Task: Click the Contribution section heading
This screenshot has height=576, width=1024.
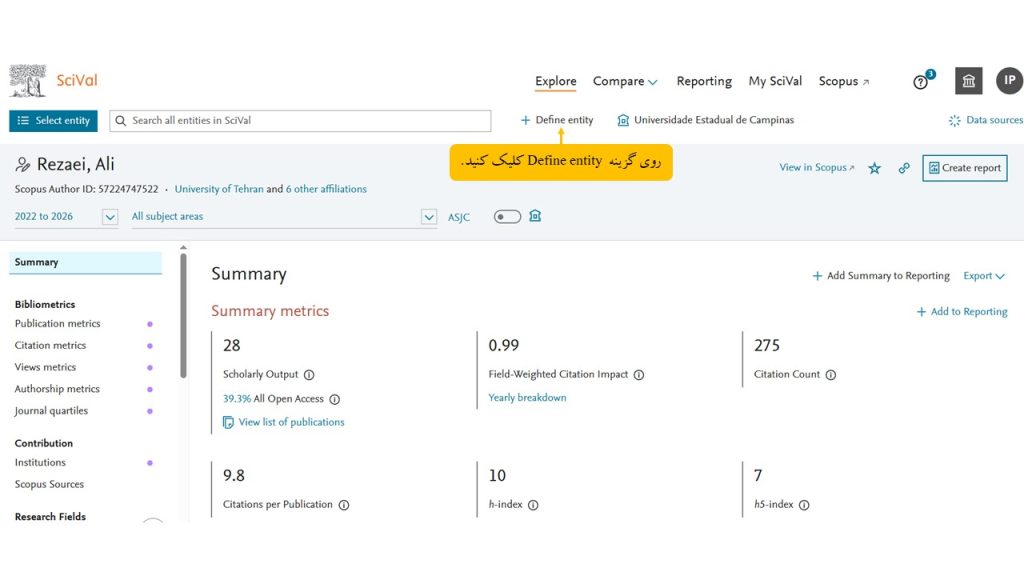Action: pyautogui.click(x=44, y=443)
